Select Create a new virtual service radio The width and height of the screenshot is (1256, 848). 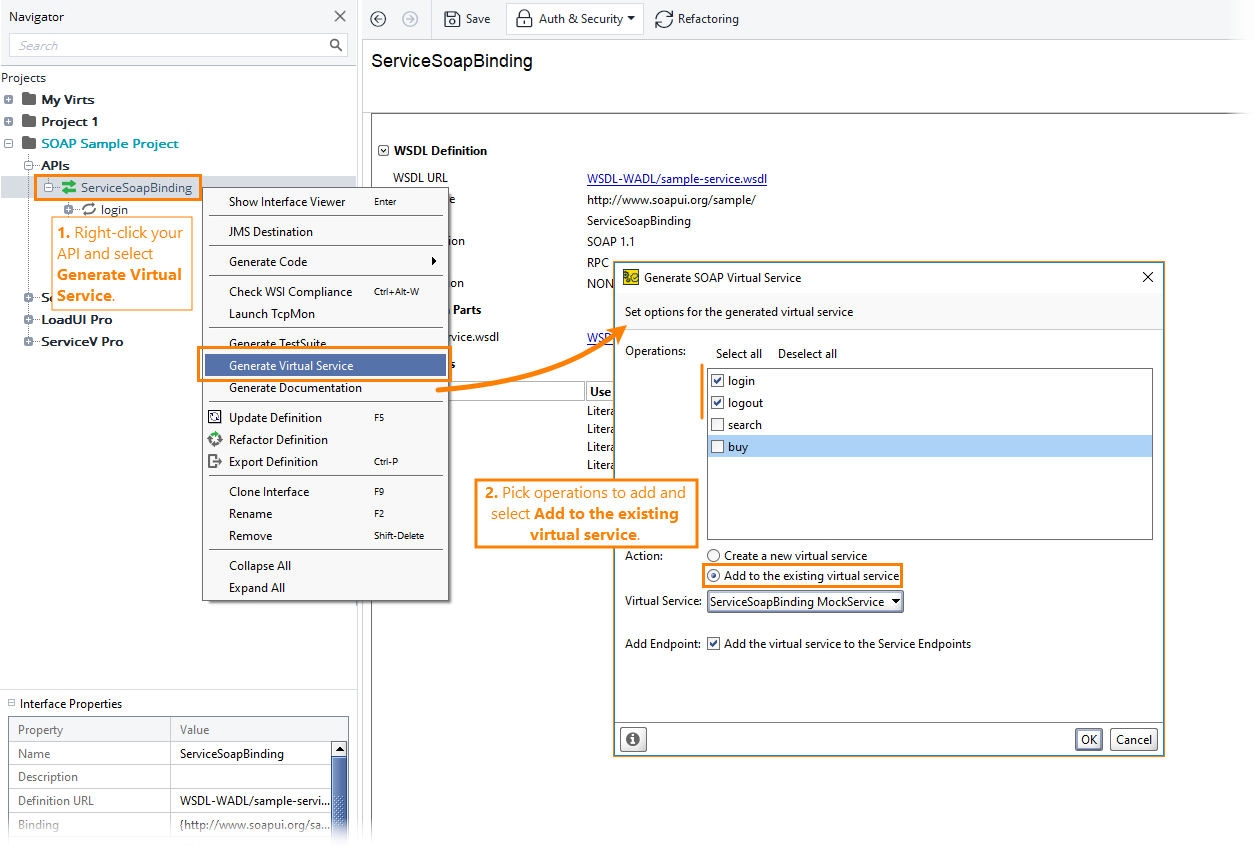coord(713,556)
